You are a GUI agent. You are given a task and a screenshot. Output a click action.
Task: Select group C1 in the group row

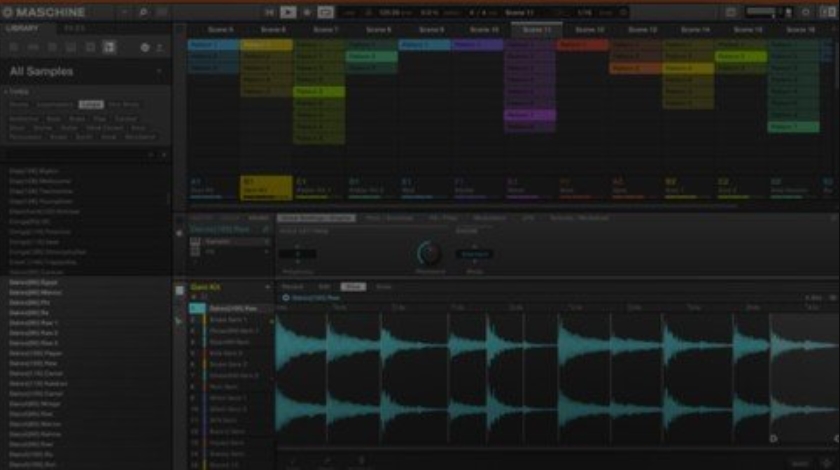pos(319,188)
